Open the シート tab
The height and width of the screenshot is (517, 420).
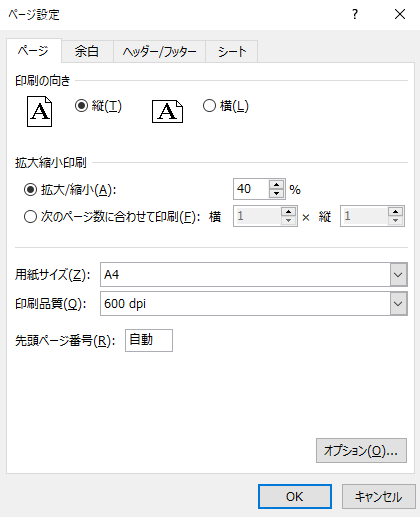pos(232,52)
